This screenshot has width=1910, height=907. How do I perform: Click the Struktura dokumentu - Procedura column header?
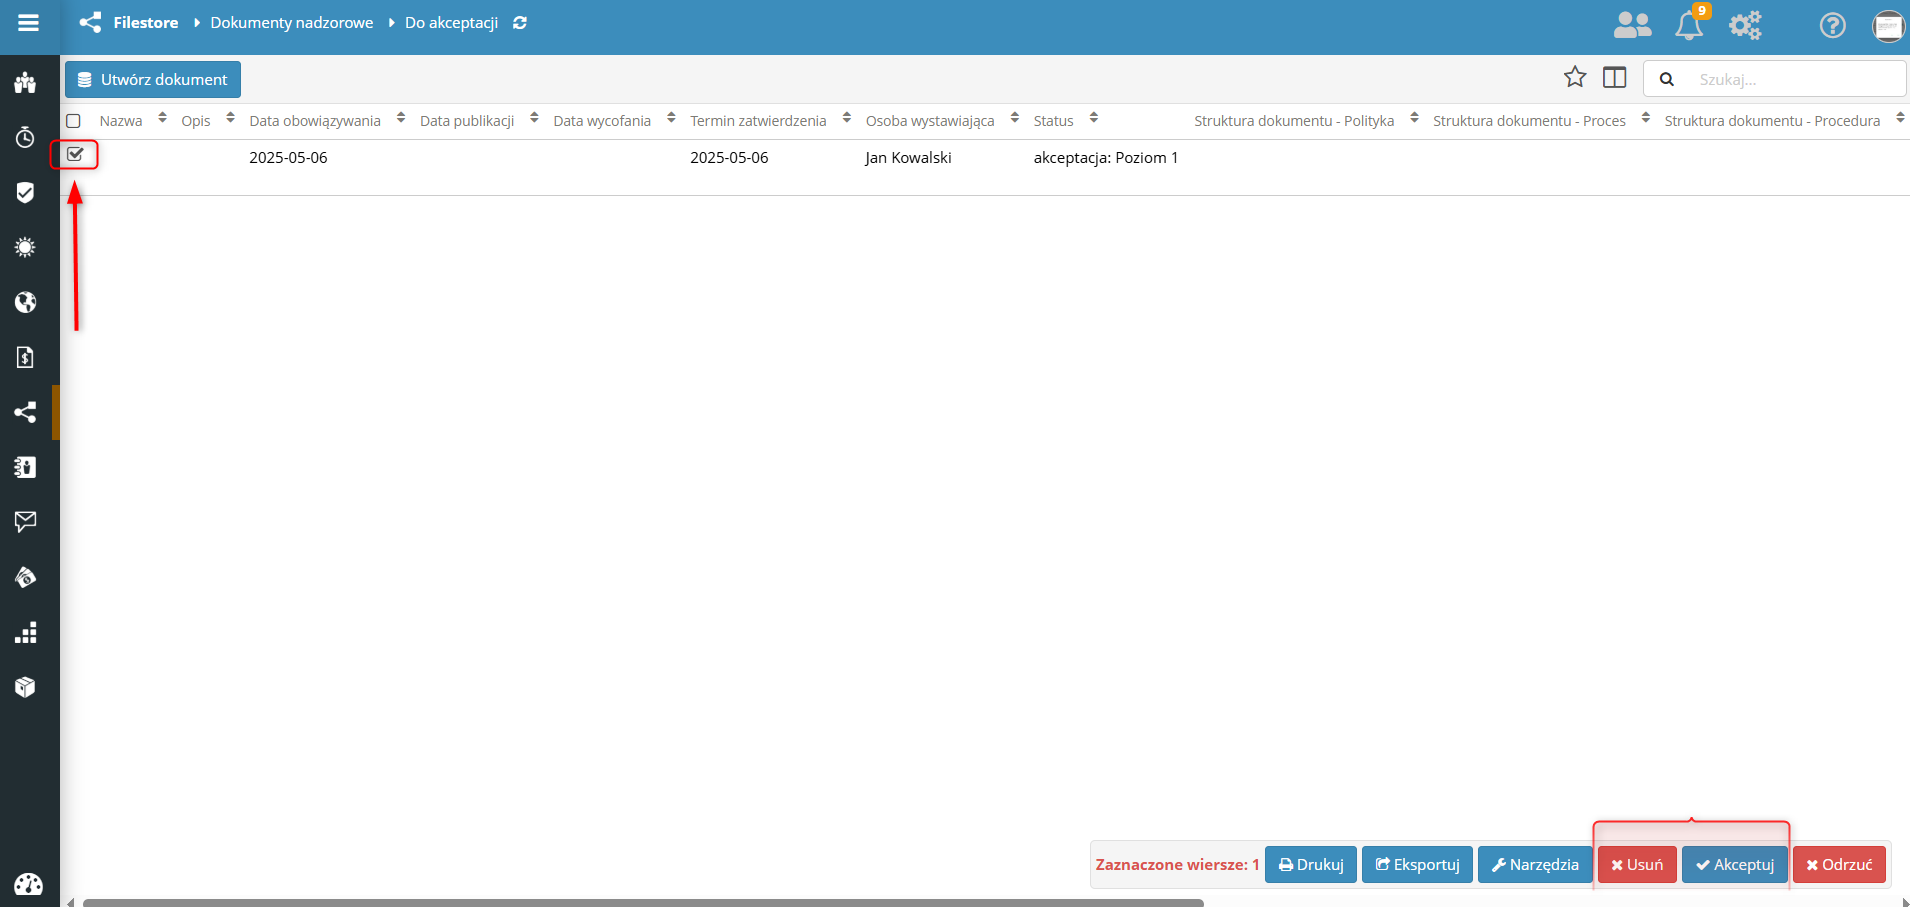(x=1772, y=121)
